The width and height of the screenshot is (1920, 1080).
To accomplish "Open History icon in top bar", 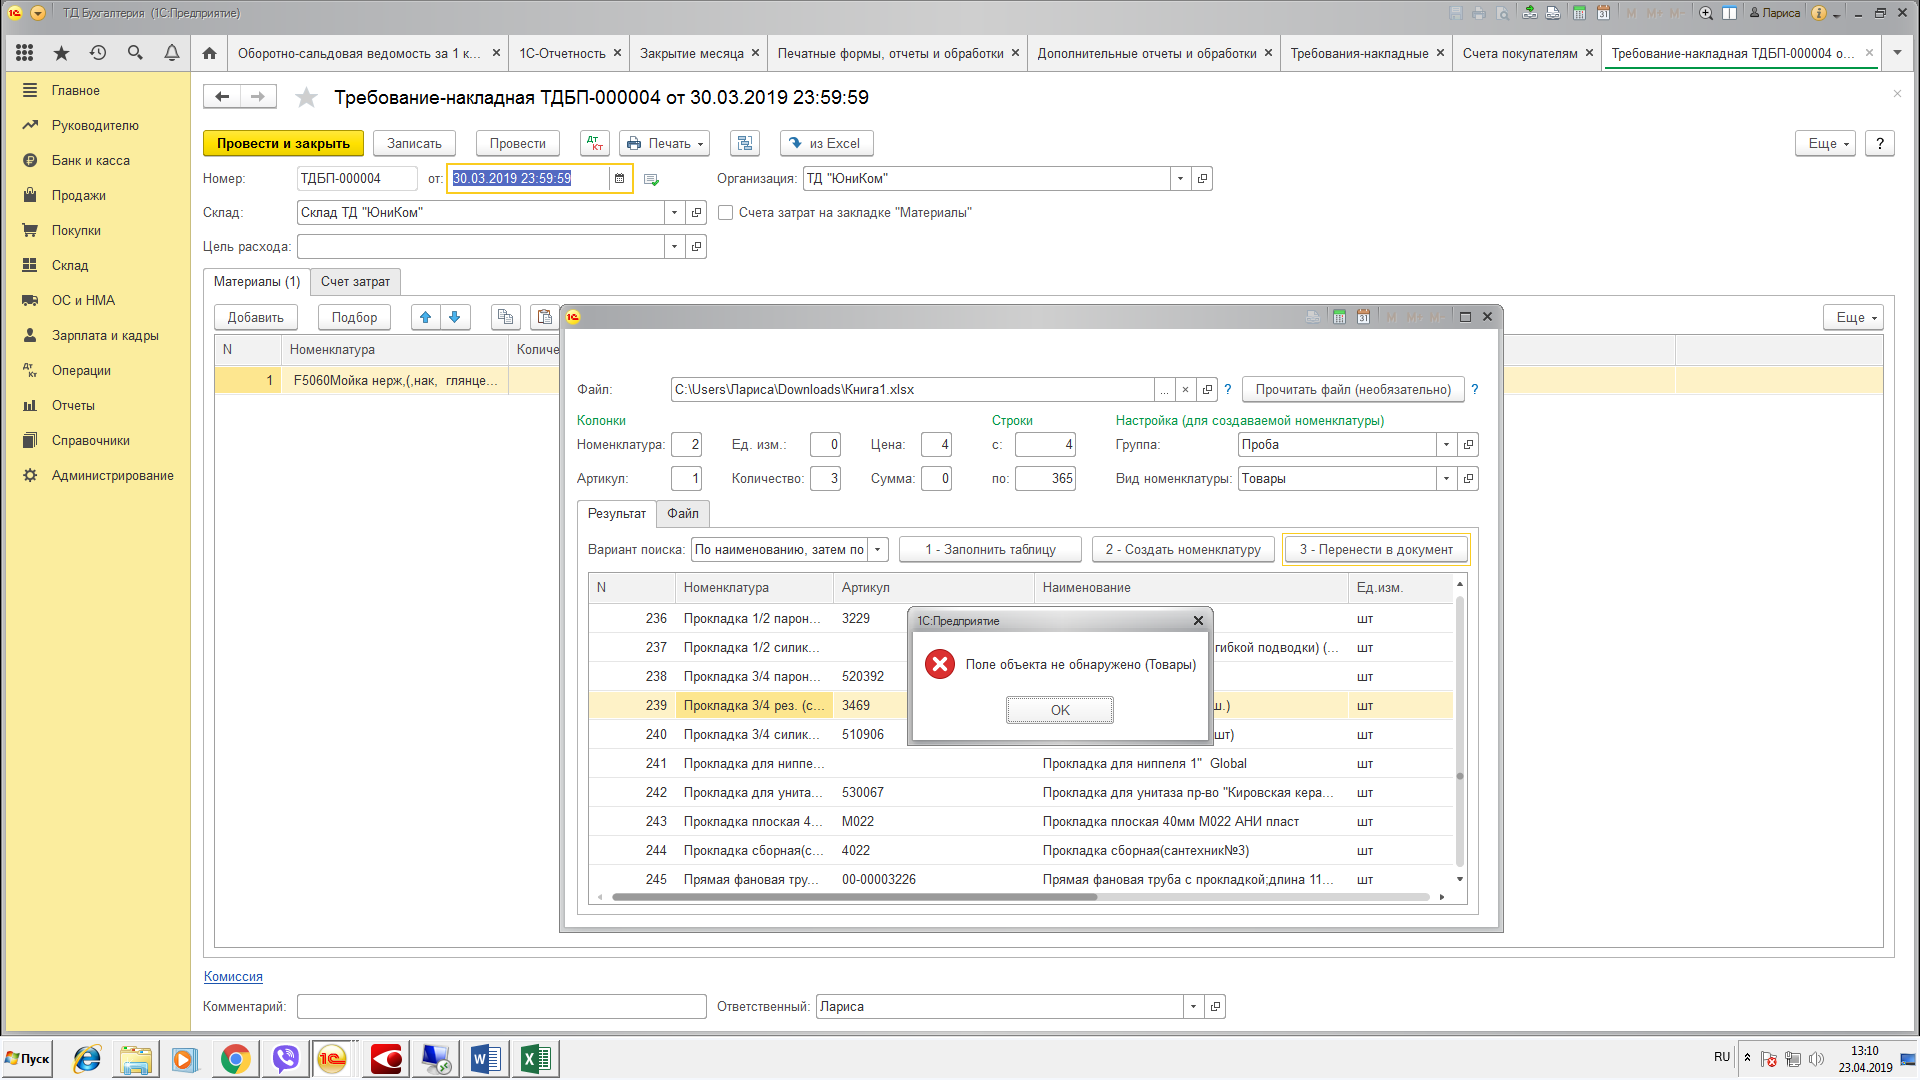I will [98, 53].
